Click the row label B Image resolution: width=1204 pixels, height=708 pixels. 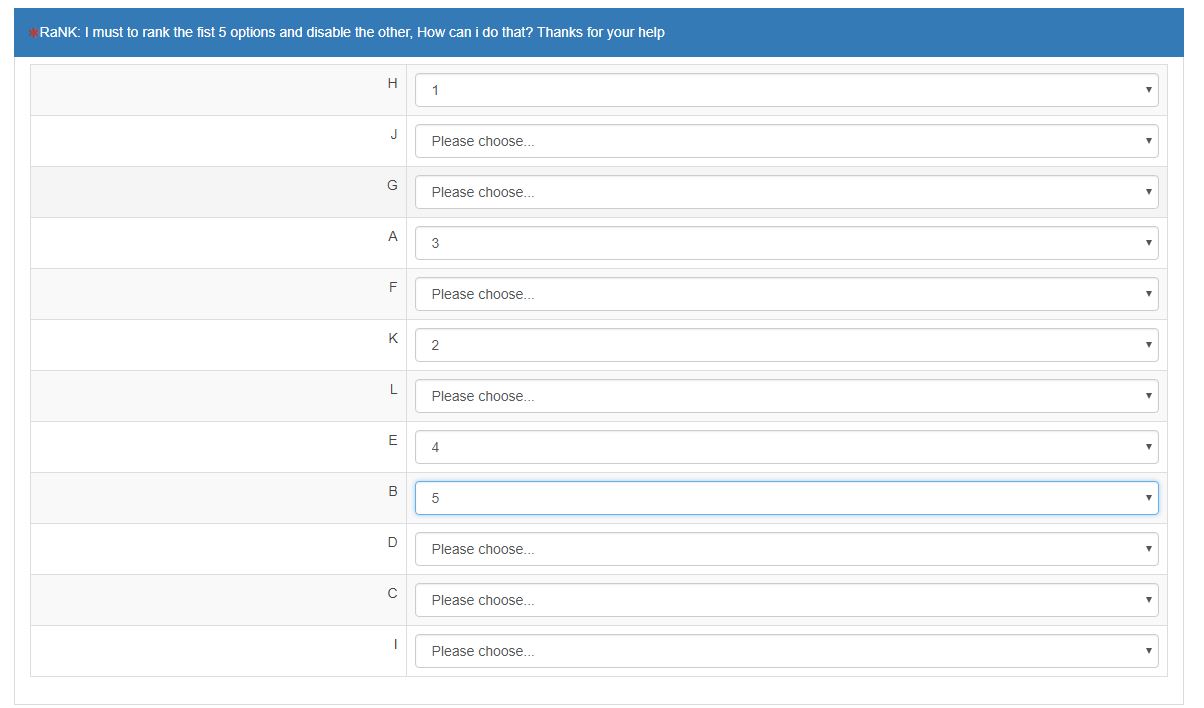tap(392, 491)
